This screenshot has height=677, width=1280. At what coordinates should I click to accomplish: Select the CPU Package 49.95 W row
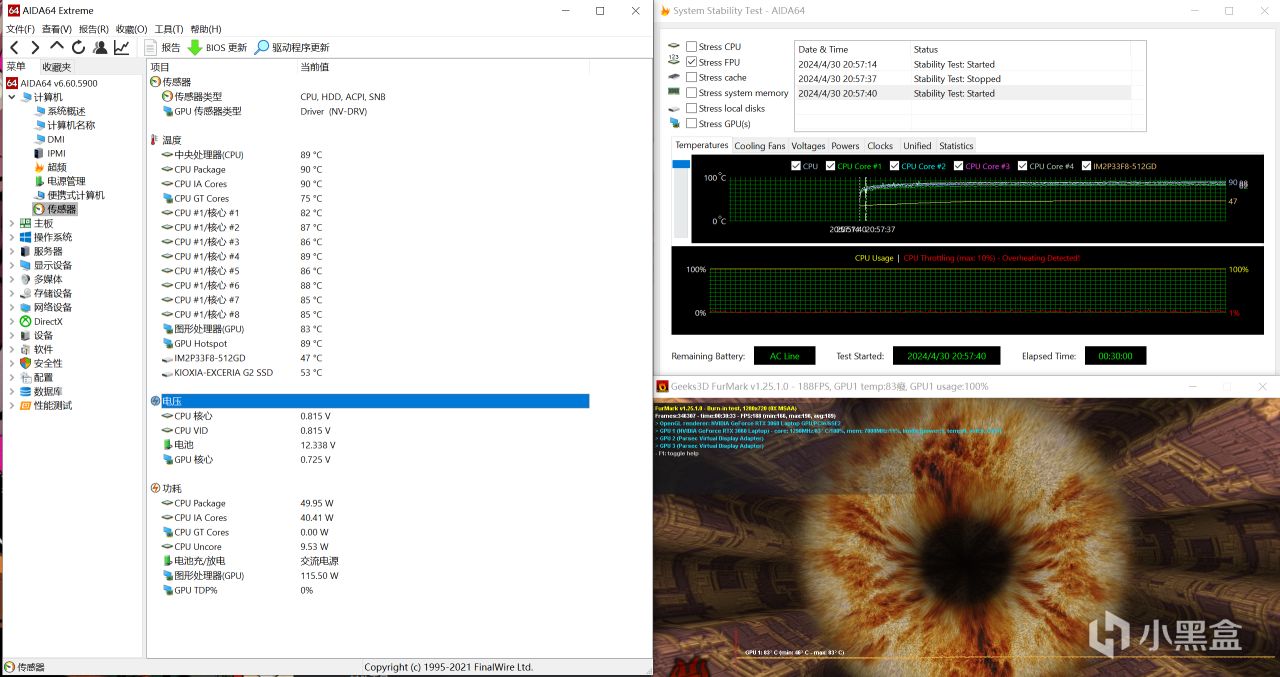(x=369, y=503)
